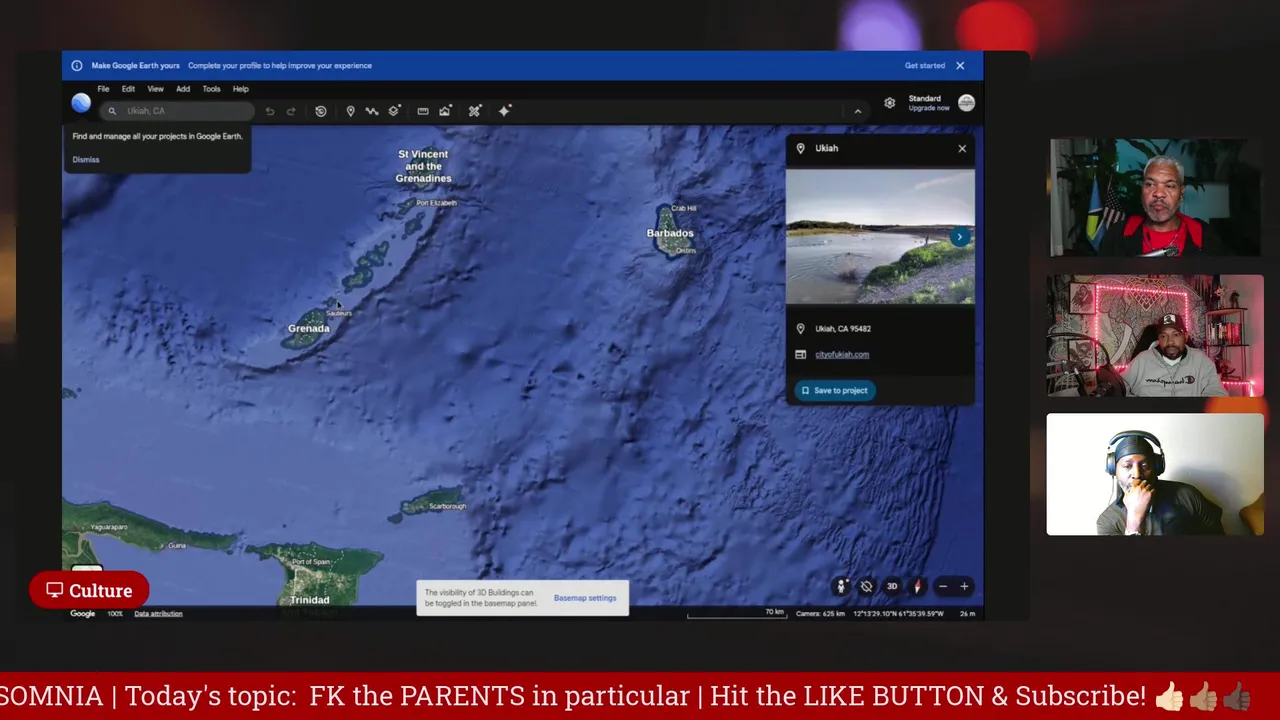
Task: Open historical imagery clock icon
Action: pyautogui.click(x=321, y=111)
